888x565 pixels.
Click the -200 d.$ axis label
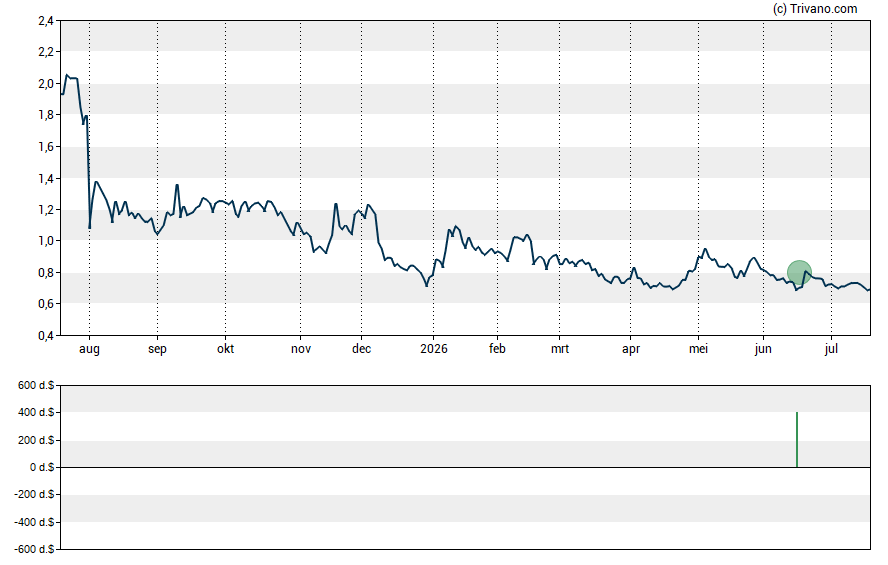[34, 494]
